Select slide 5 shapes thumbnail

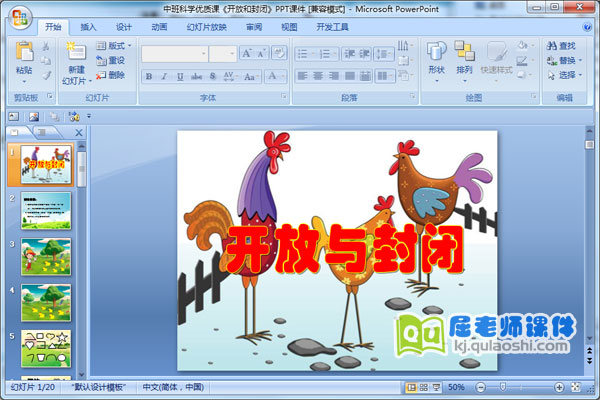tap(46, 348)
